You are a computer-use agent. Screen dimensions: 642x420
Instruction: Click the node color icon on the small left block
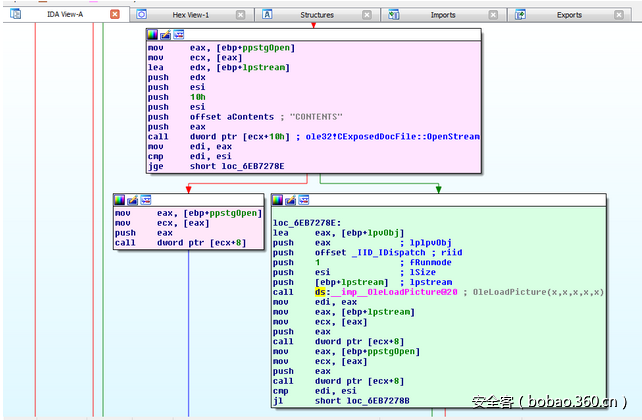point(120,201)
